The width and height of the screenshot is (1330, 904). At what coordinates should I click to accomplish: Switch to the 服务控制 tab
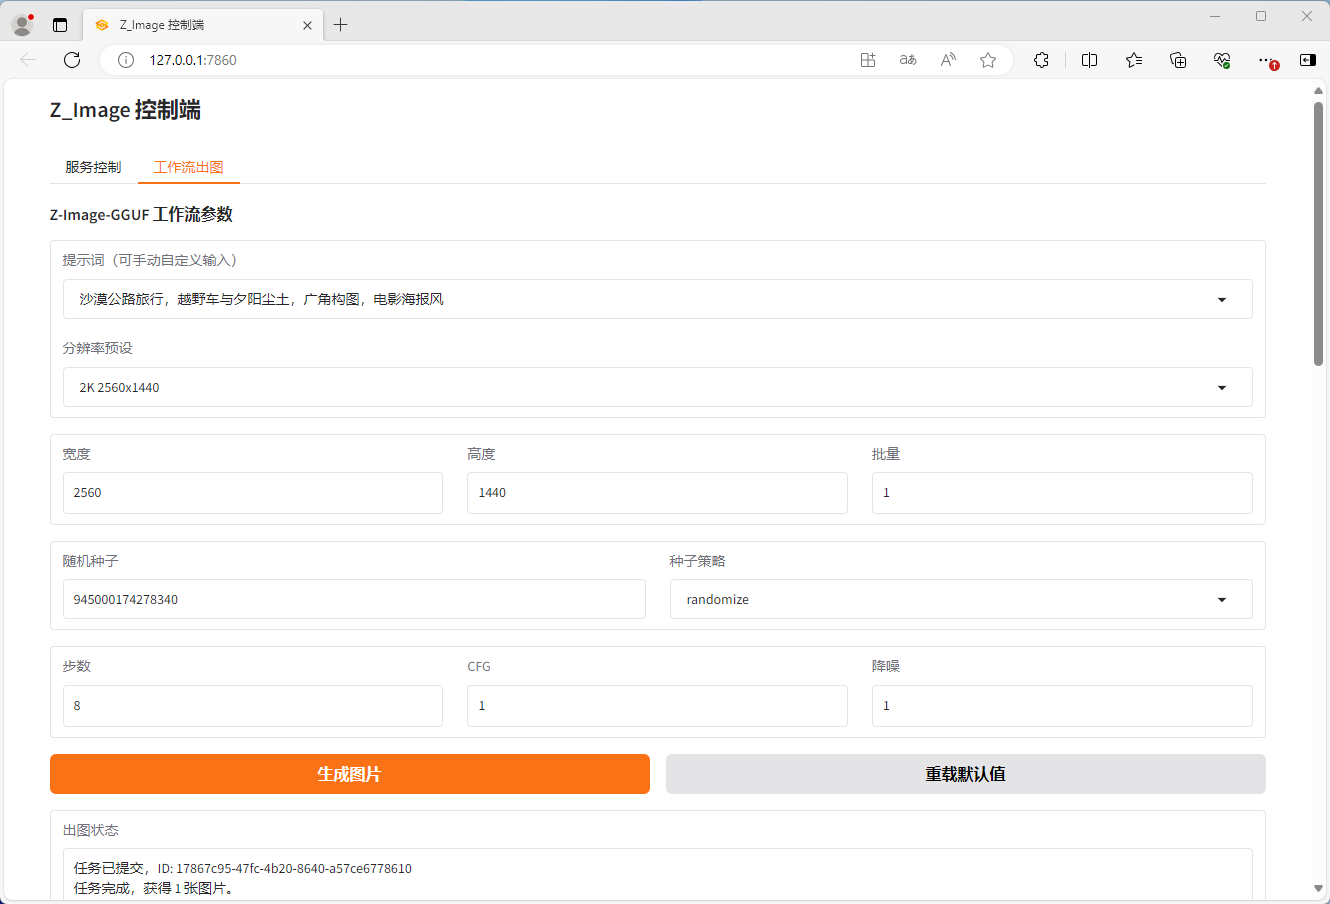pos(93,167)
